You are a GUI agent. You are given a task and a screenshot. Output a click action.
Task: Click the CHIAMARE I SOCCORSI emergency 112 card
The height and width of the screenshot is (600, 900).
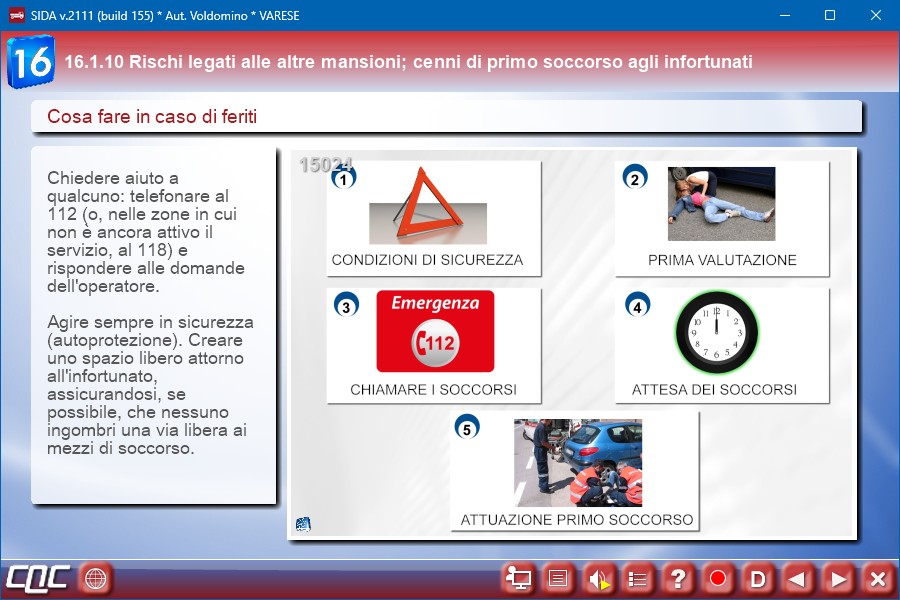(x=433, y=346)
